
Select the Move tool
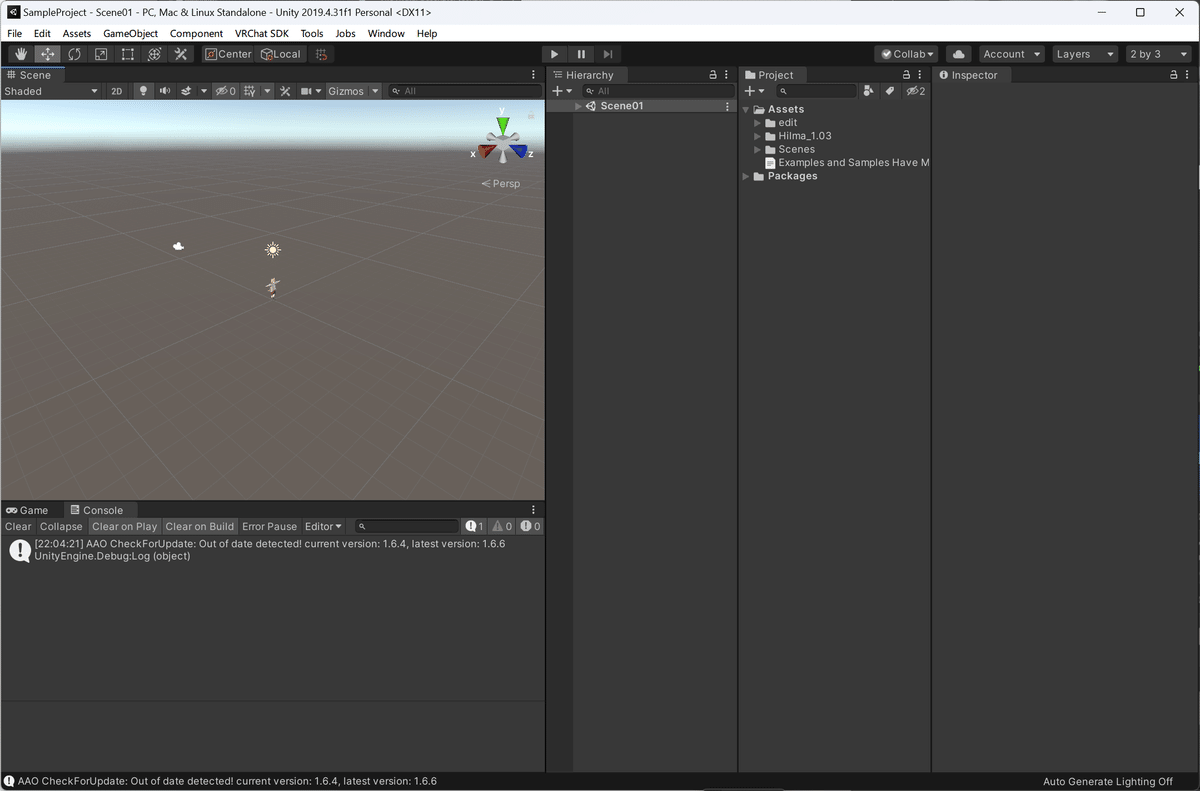47,54
